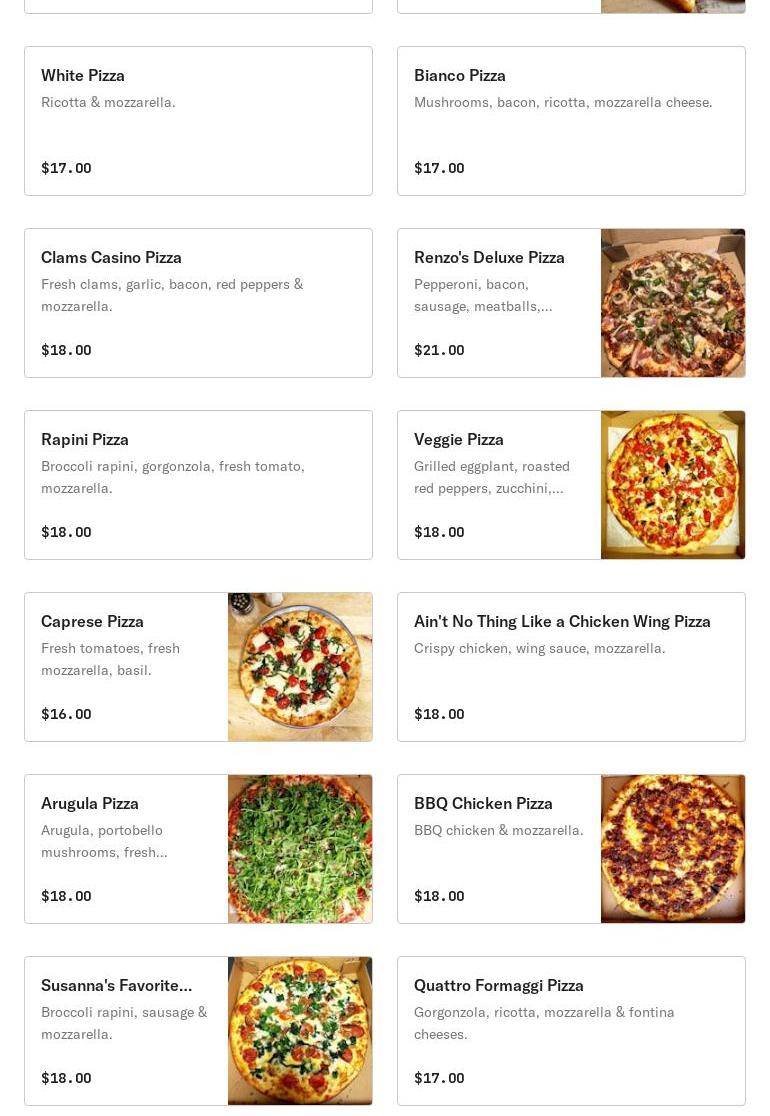Viewport: 770px width, 1116px height.
Task: Select the Quattro Formaggi Pizza card
Action: click(x=571, y=1031)
